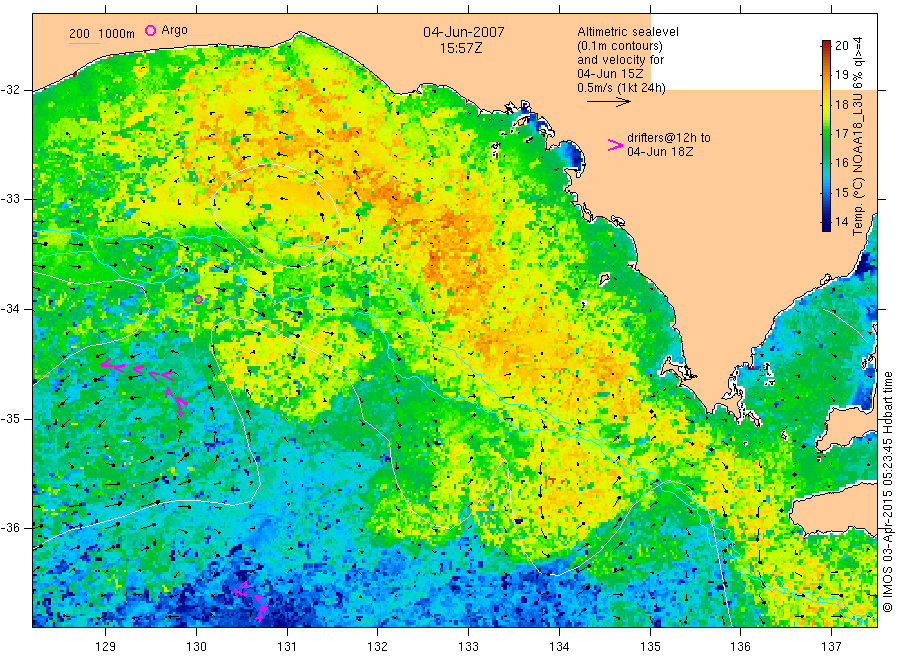The height and width of the screenshot is (660, 900).
Task: Select the "200 1000m" depth legend text
Action: [102, 33]
